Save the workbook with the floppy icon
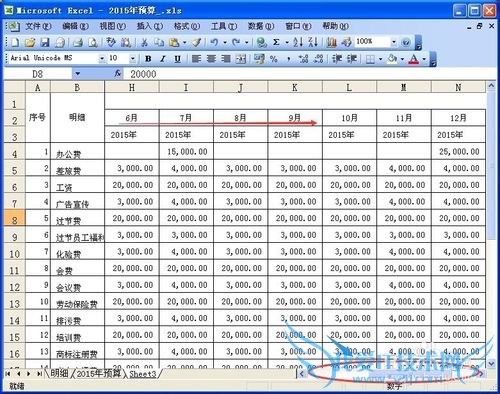 tap(45, 42)
